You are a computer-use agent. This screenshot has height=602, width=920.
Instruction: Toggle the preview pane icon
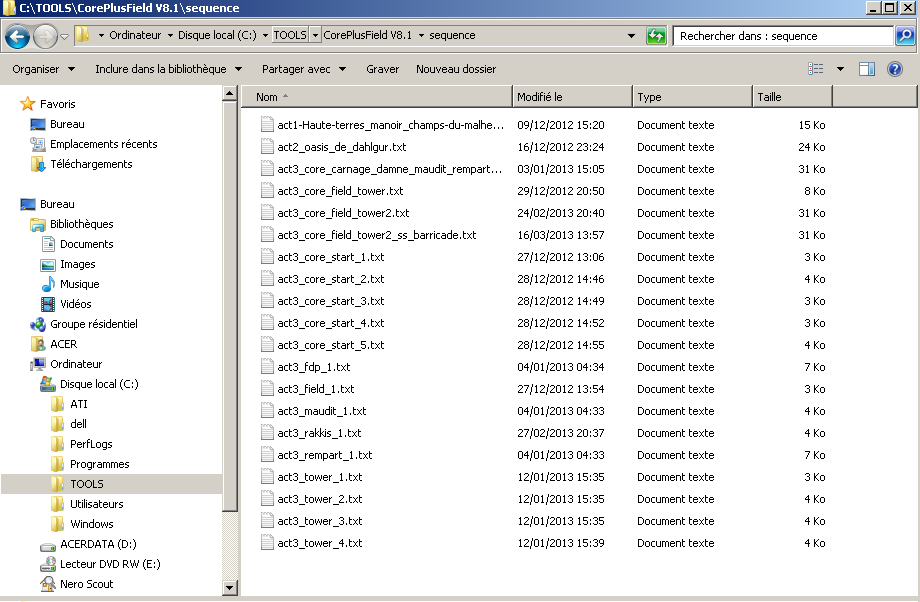867,69
